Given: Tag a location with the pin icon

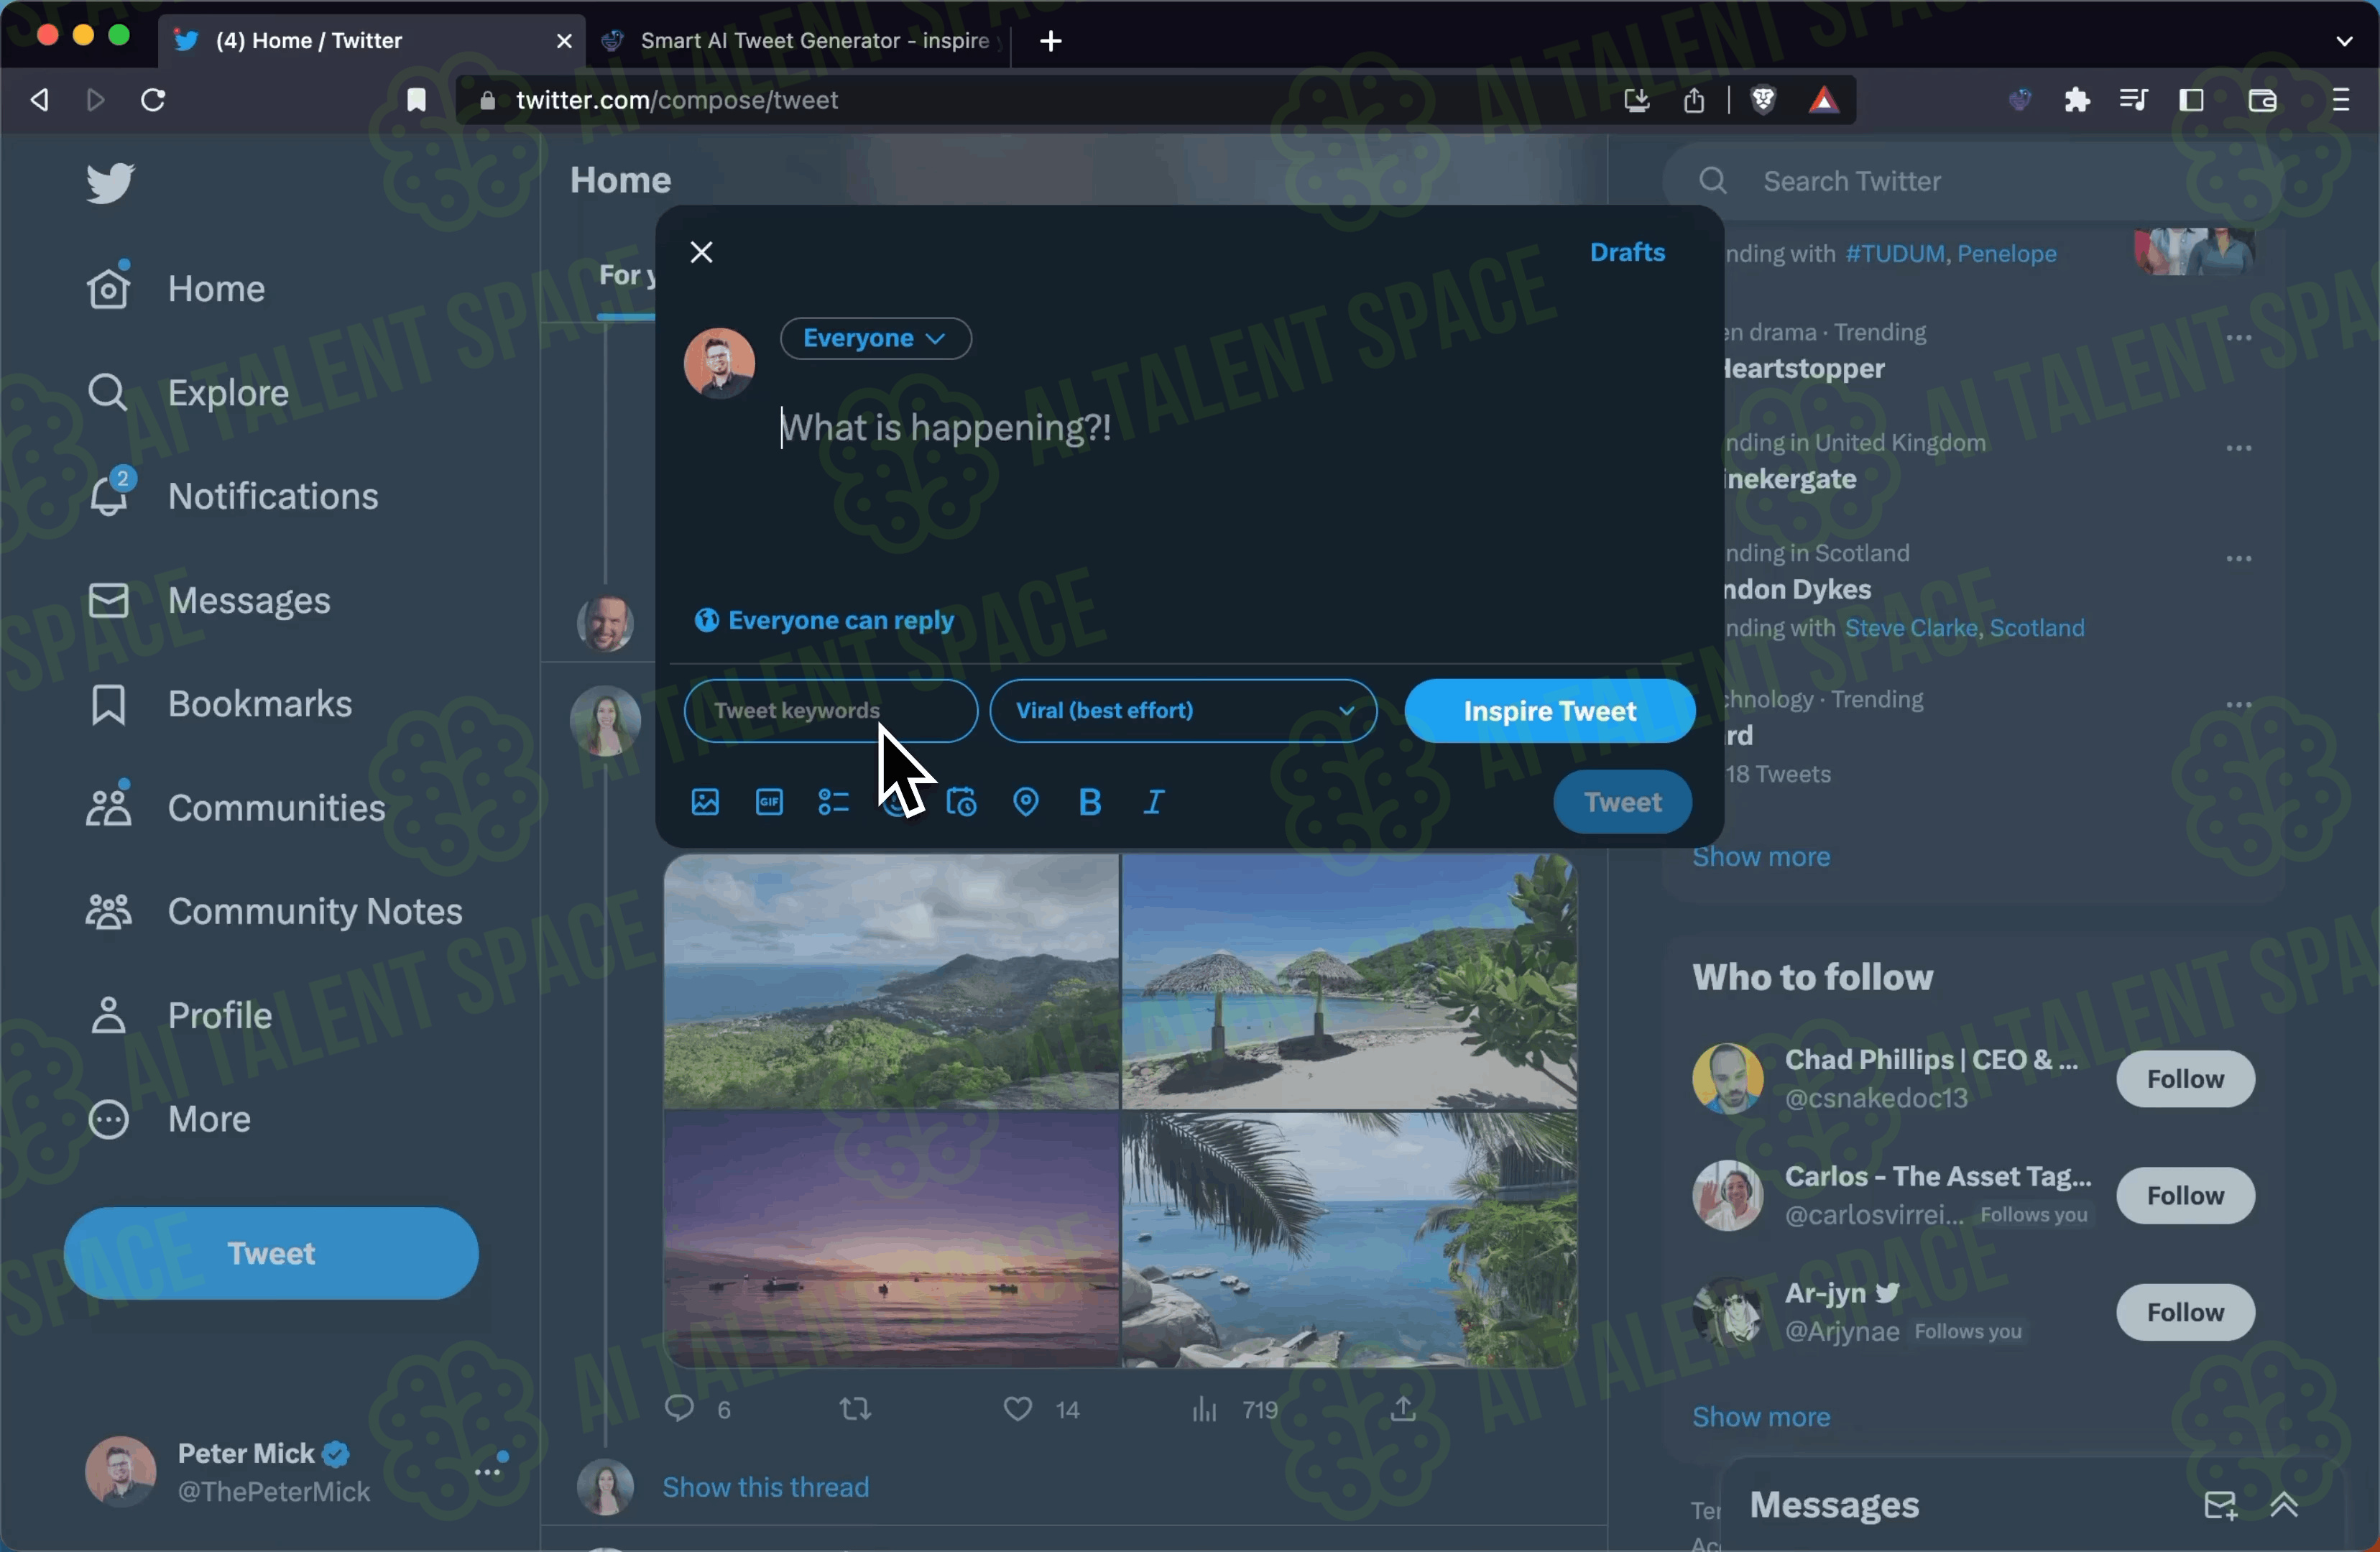Looking at the screenshot, I should 1026,802.
